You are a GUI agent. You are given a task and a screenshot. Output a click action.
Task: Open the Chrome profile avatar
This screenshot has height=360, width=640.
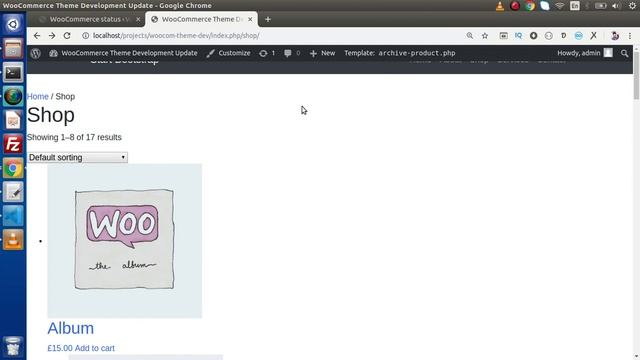(615, 36)
